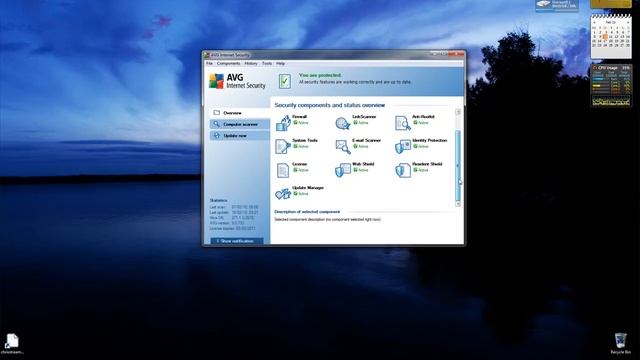
Task: Select the Recycle Bin desktop icon
Action: (x=620, y=343)
